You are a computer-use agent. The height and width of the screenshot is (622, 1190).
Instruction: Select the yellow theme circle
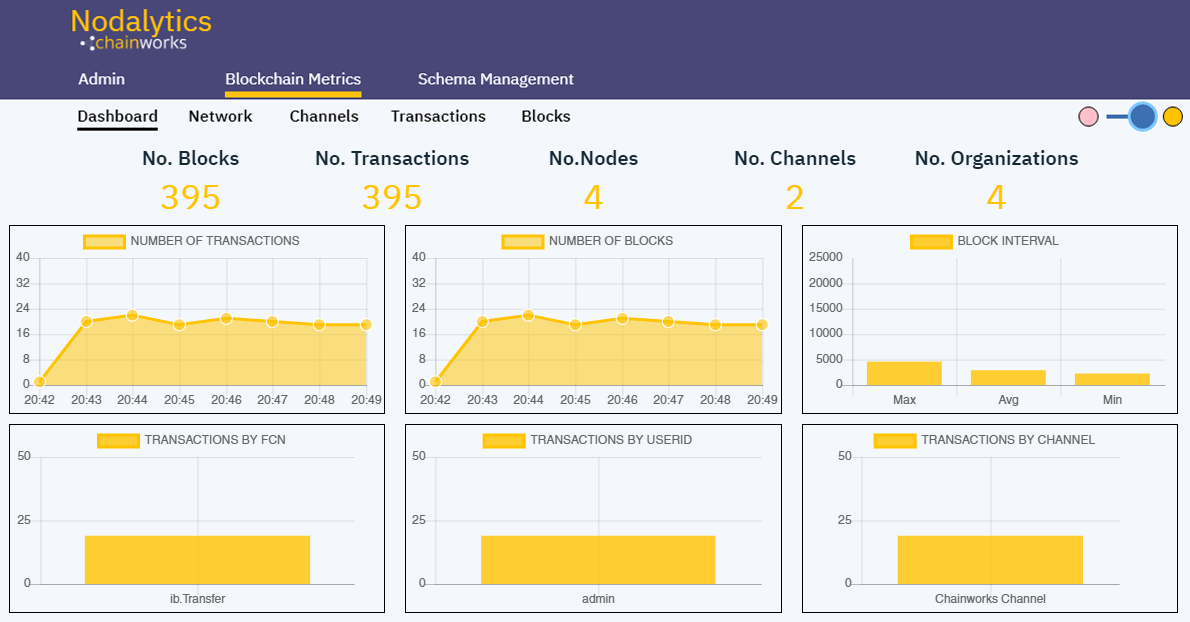click(x=1173, y=117)
